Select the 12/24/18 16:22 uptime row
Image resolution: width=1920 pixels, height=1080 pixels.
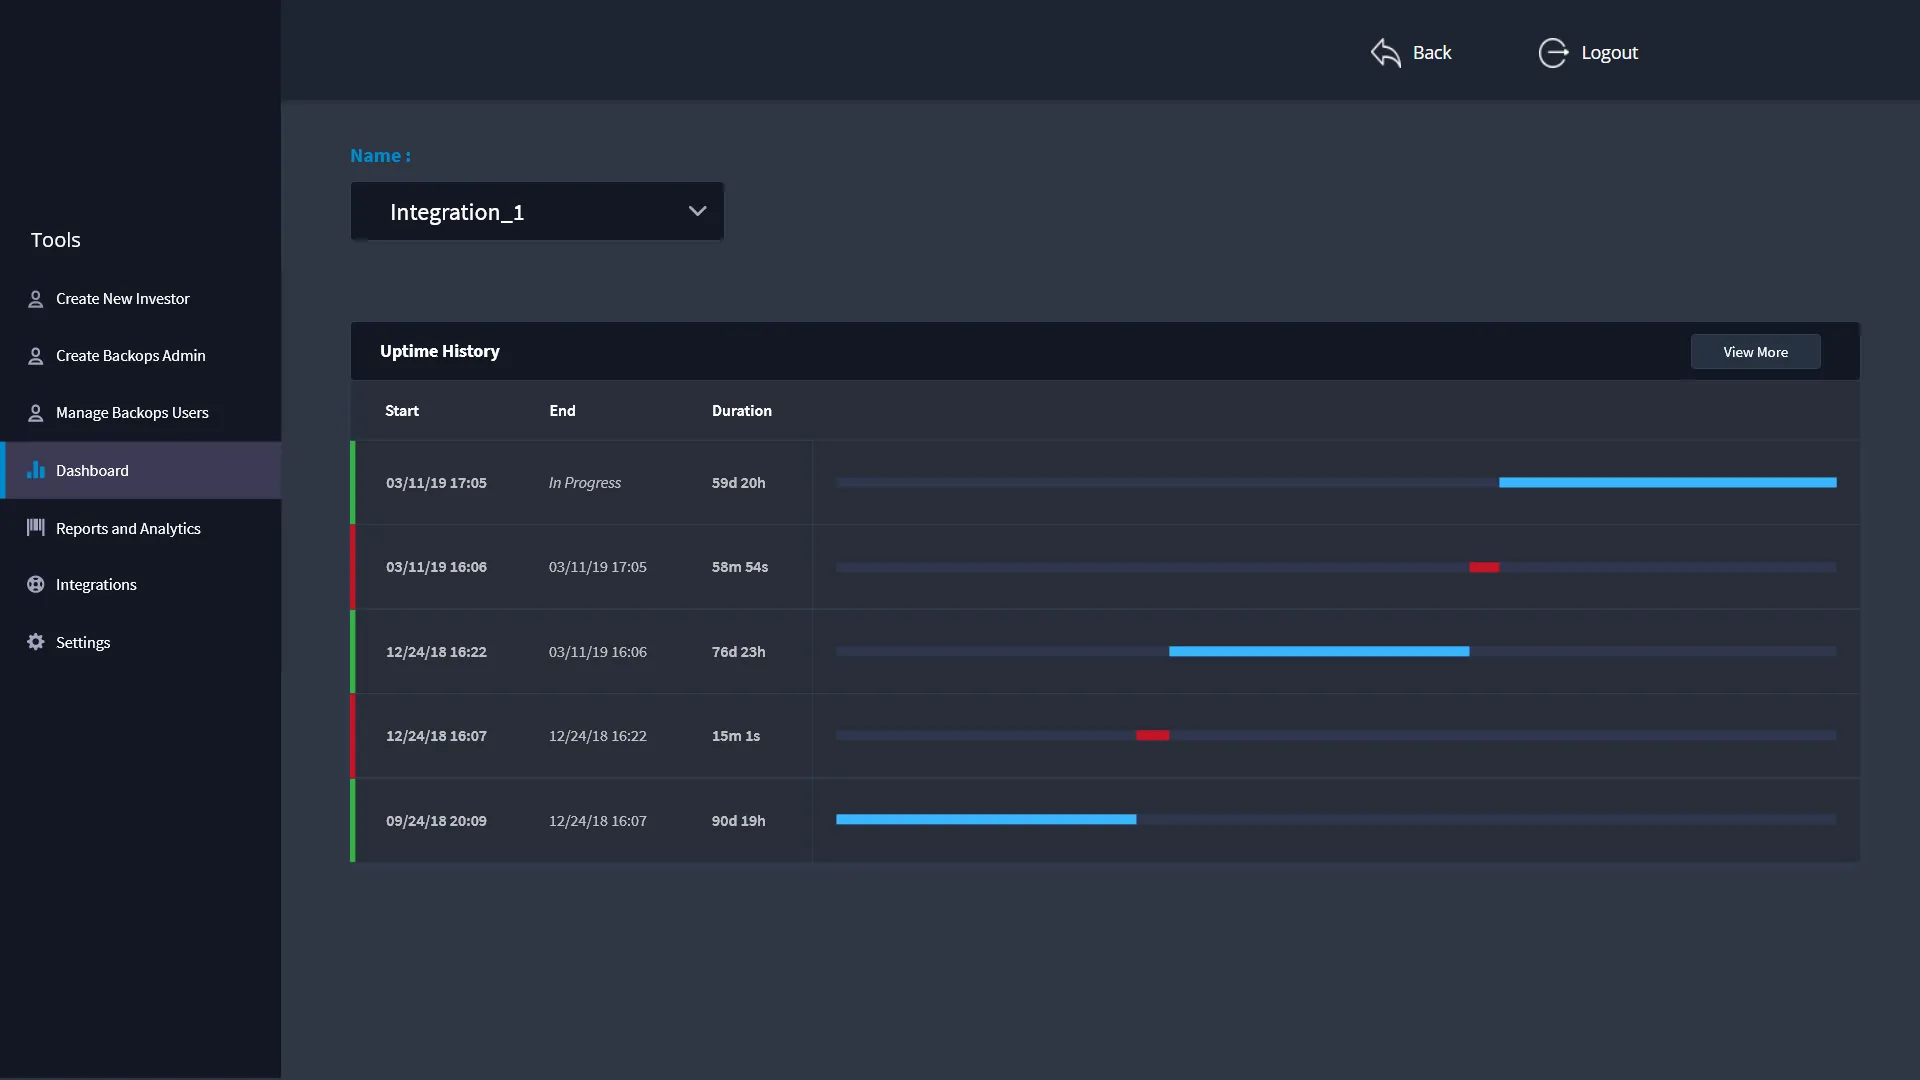[436, 652]
